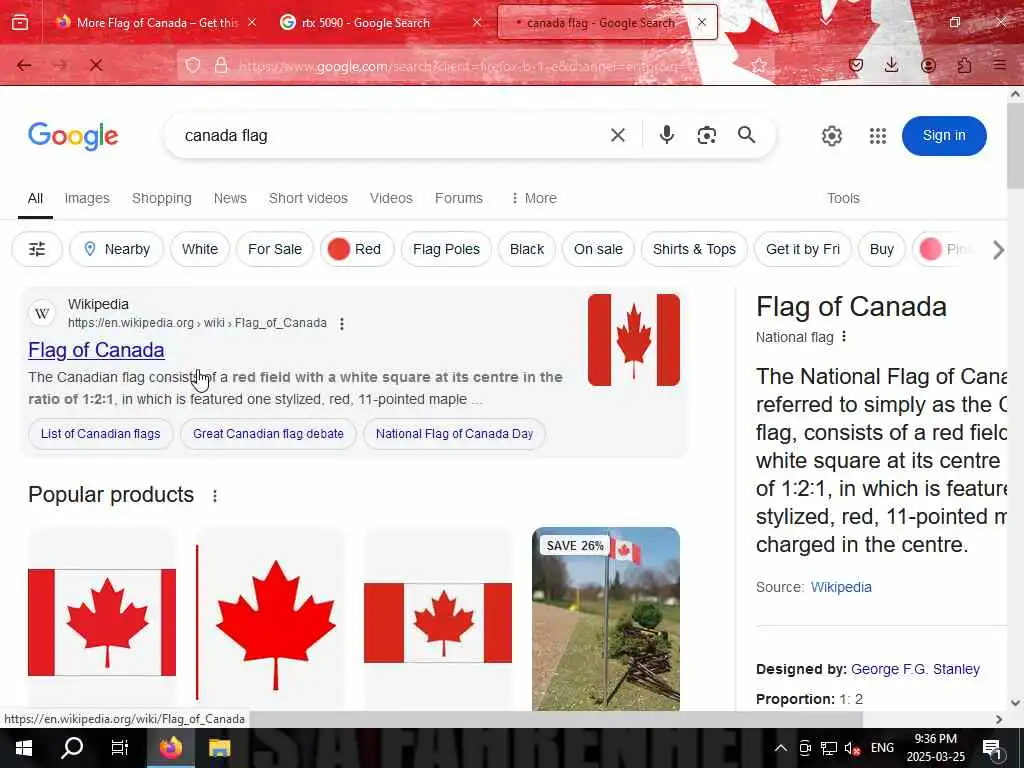Expand the More search categories menu
Viewport: 1024px width, 768px height.
coord(534,198)
